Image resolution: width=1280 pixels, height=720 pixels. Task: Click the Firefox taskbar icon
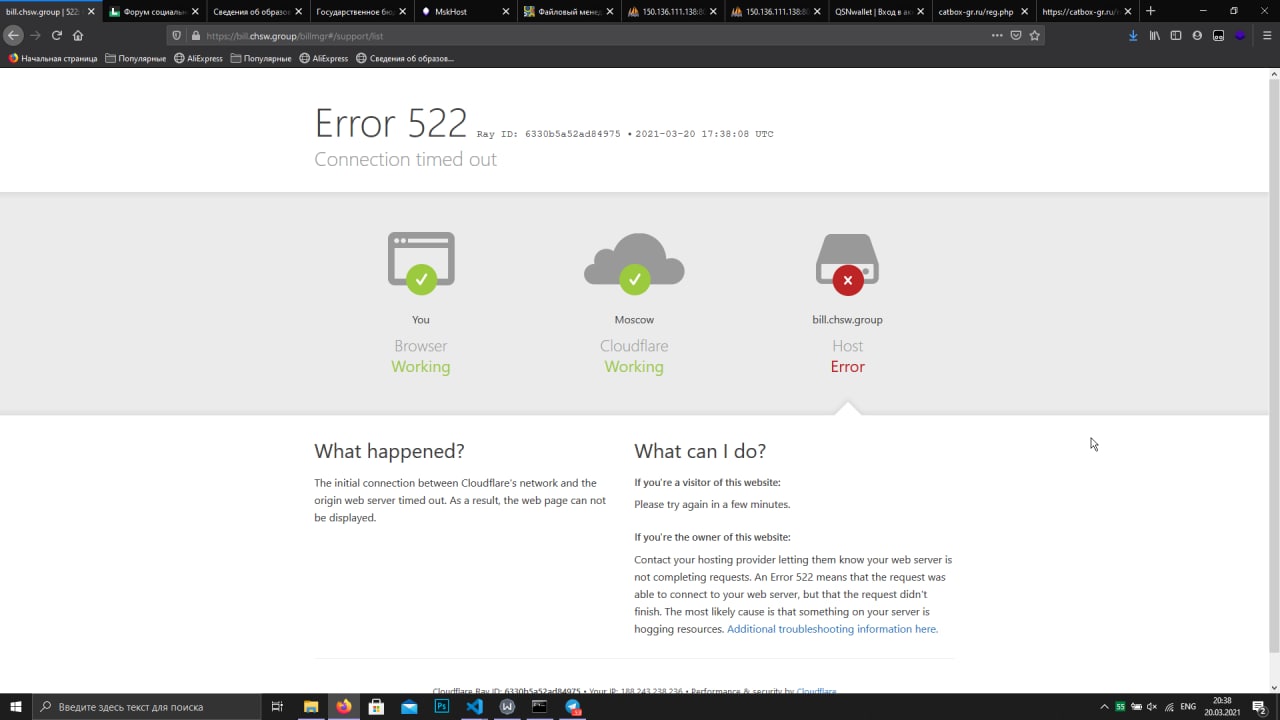(344, 707)
